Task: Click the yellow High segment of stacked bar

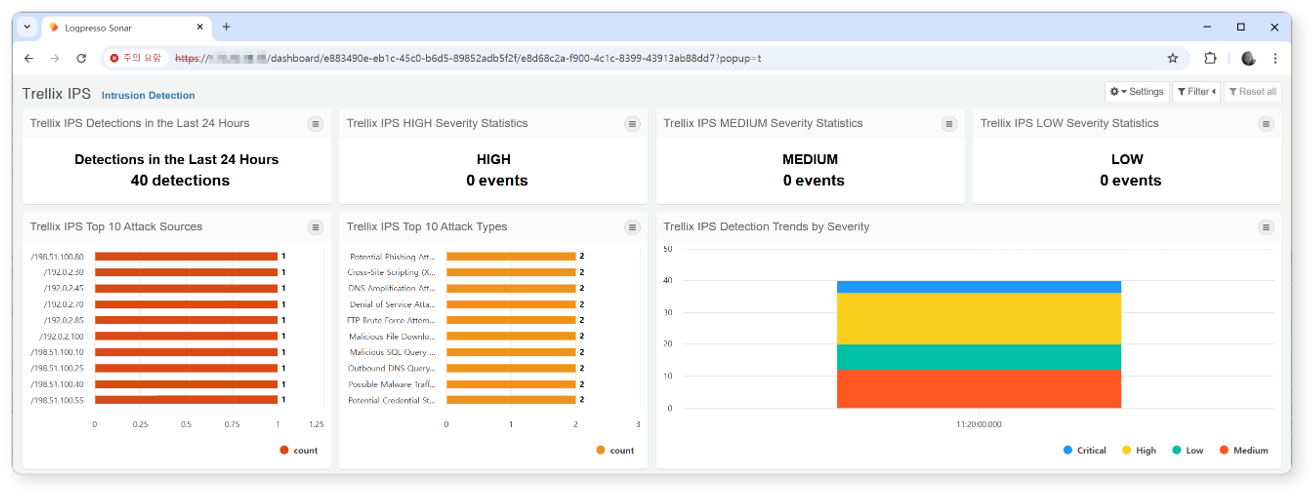Action: point(979,319)
